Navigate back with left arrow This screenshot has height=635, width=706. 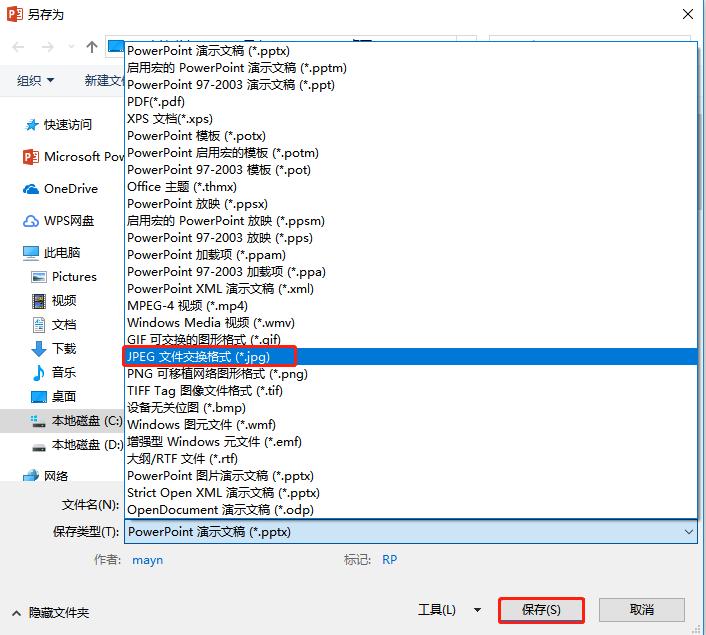coord(18,47)
